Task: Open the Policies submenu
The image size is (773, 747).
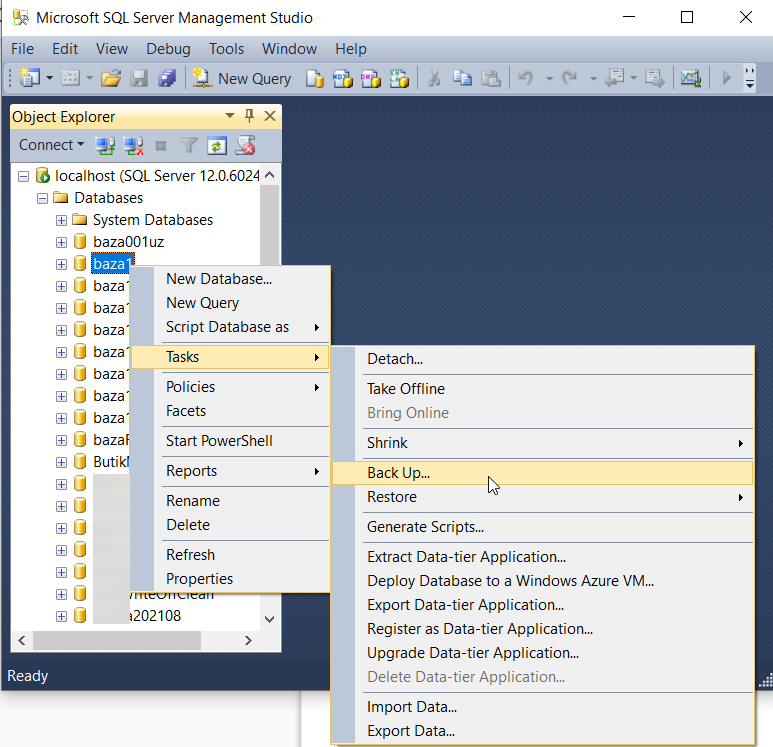Action: [x=230, y=387]
